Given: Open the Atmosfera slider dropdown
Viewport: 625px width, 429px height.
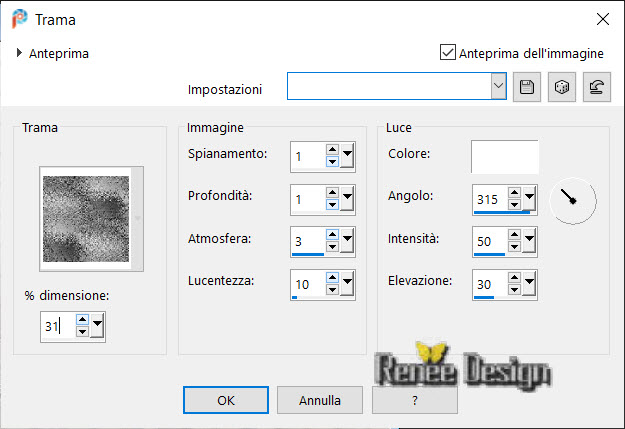Looking at the screenshot, I should click(347, 240).
